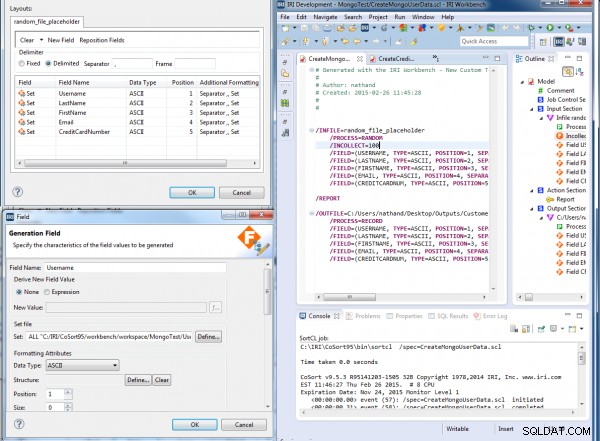Click the bottom icon in left trim bar
The image size is (600, 441).
click(x=285, y=133)
